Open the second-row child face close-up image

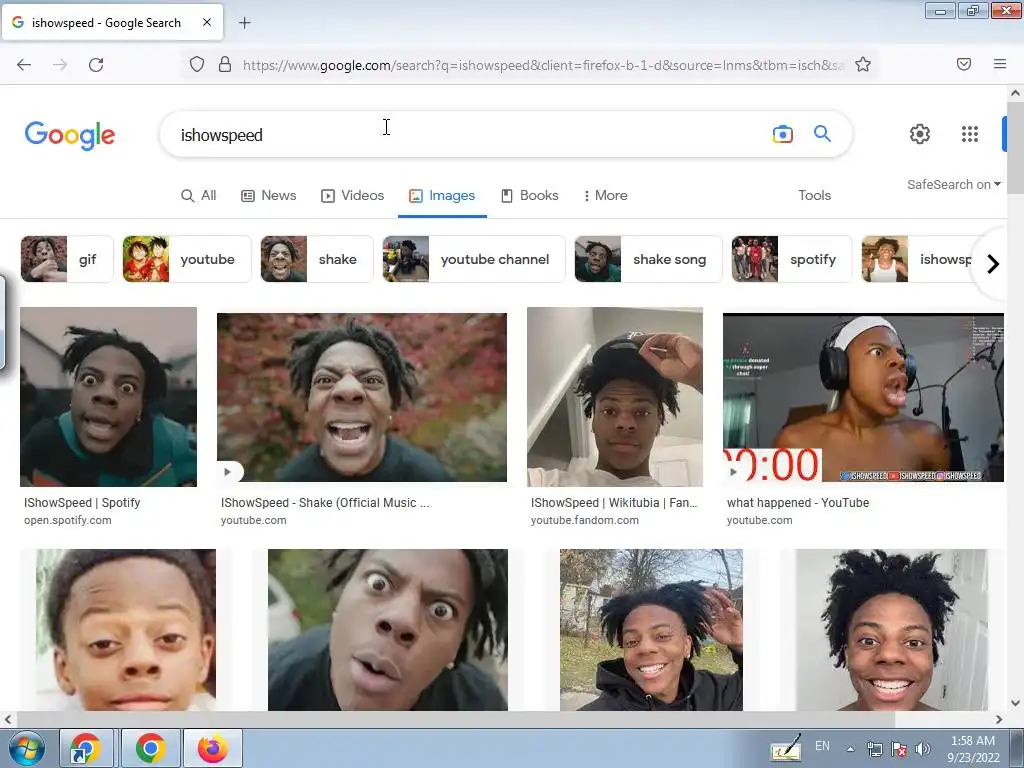pyautogui.click(x=125, y=630)
